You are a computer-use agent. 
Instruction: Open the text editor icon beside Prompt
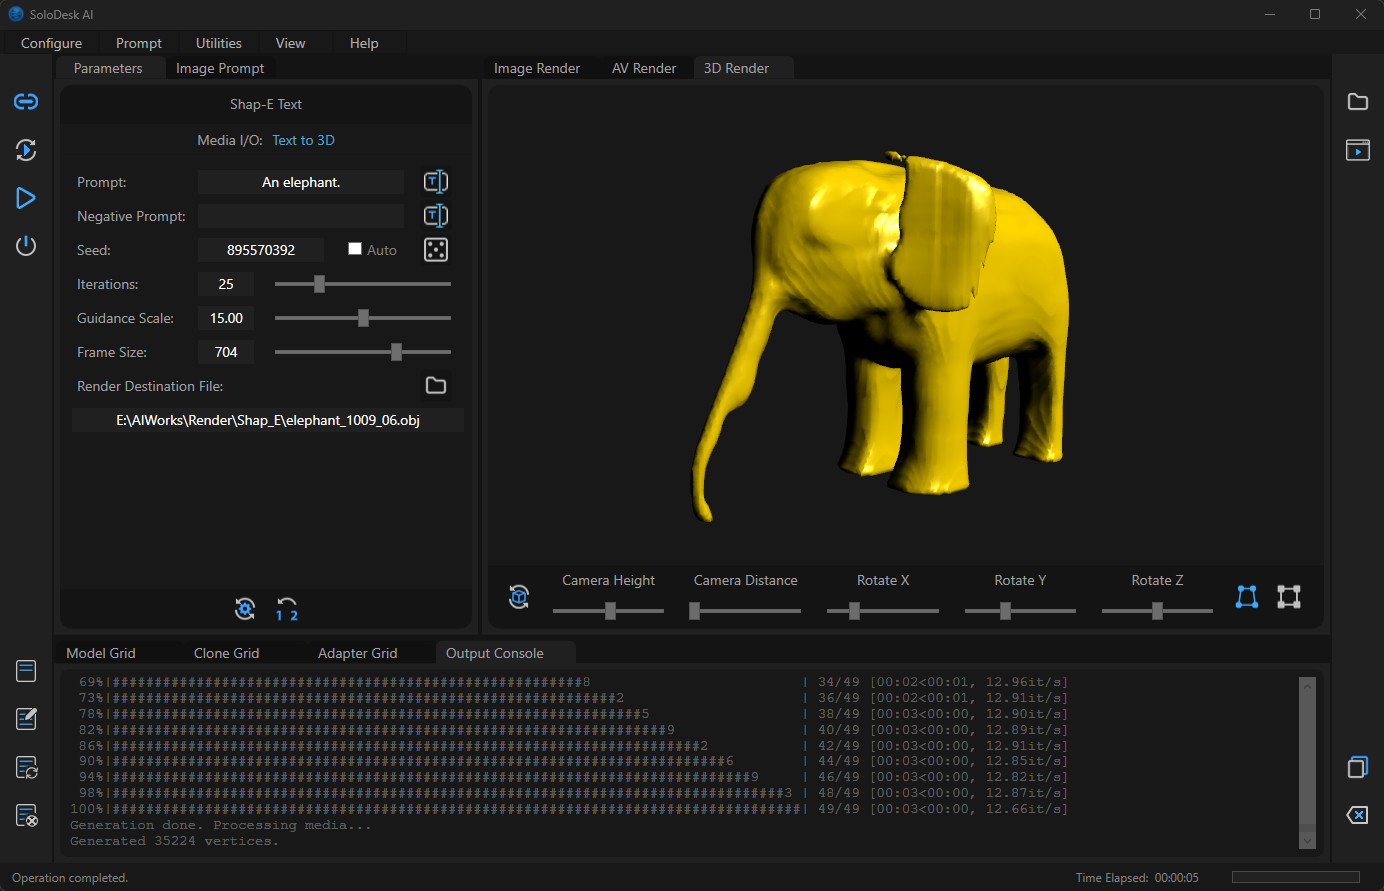tap(436, 182)
